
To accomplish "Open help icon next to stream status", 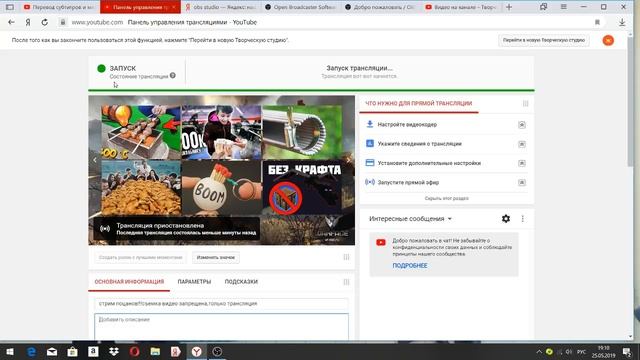I will click(173, 76).
